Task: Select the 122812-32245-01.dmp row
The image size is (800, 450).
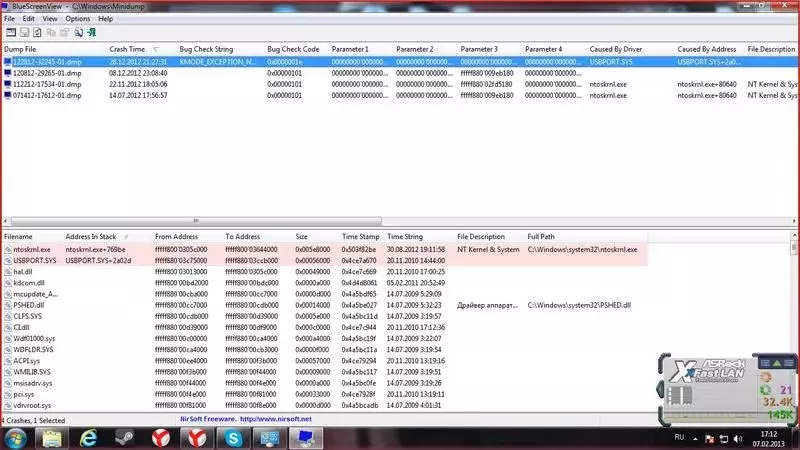Action: (x=399, y=62)
